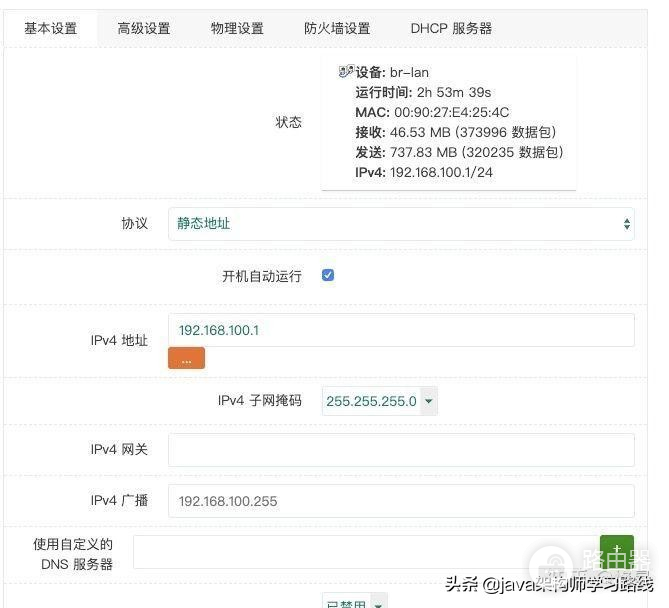Click the green add DNS server button
Viewport: 669px width, 608px height.
tap(616, 552)
